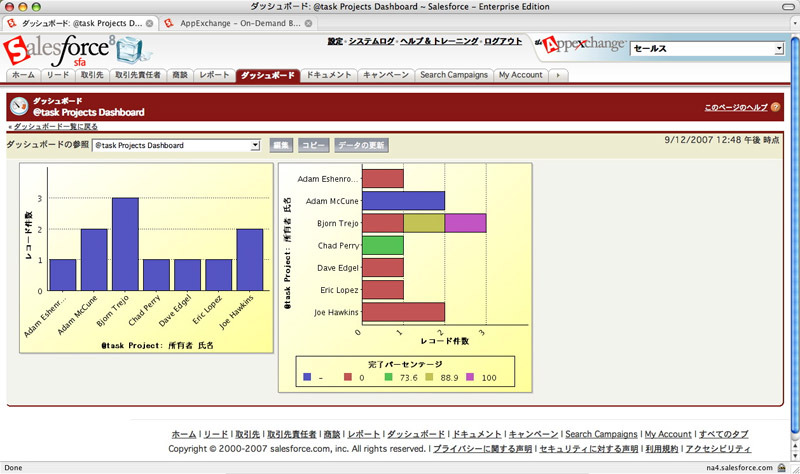
Task: Click Bjorn Trejo's magenta bar segment
Action: [465, 223]
